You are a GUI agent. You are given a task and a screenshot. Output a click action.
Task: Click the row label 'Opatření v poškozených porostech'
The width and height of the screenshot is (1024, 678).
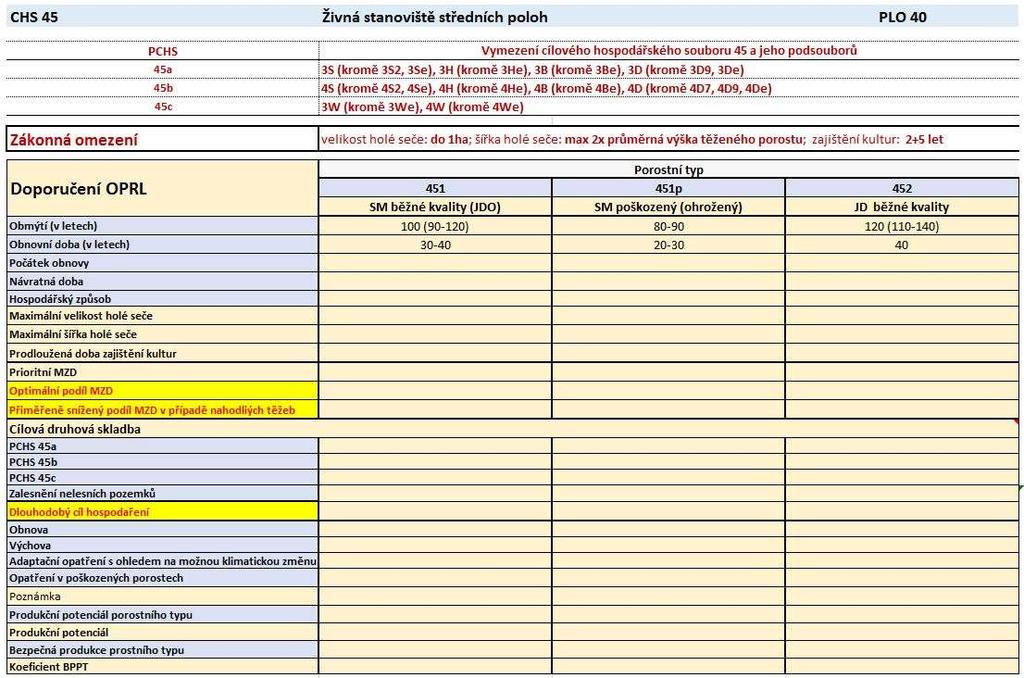[162, 577]
